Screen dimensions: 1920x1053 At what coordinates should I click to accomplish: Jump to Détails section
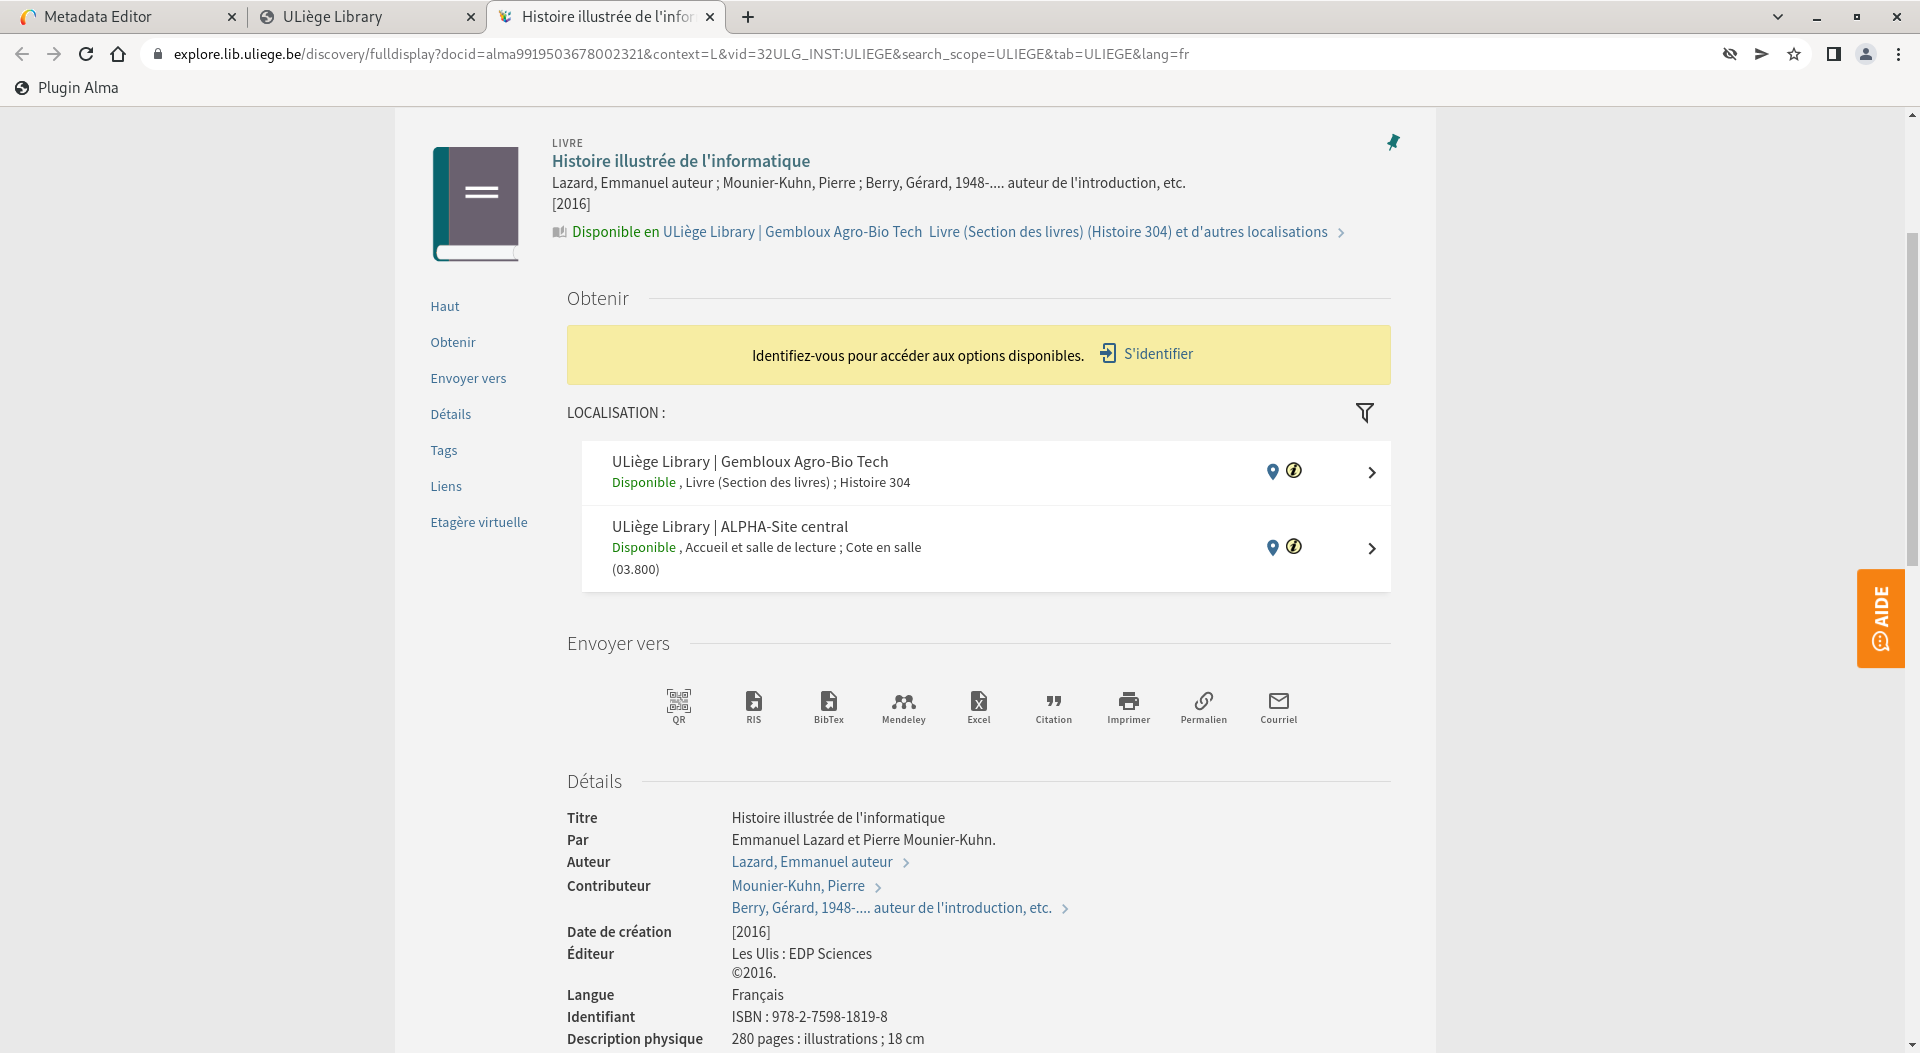coord(451,414)
